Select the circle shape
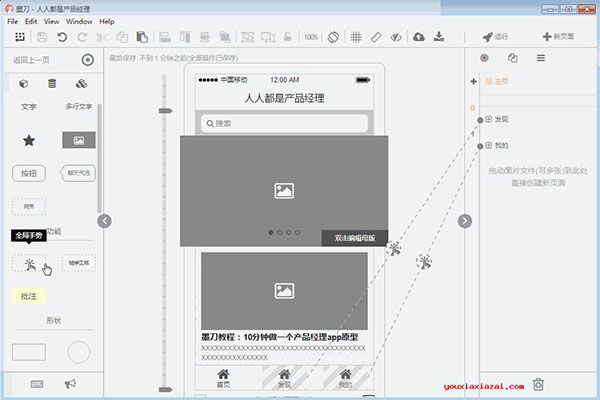The image size is (600, 400). [79, 352]
